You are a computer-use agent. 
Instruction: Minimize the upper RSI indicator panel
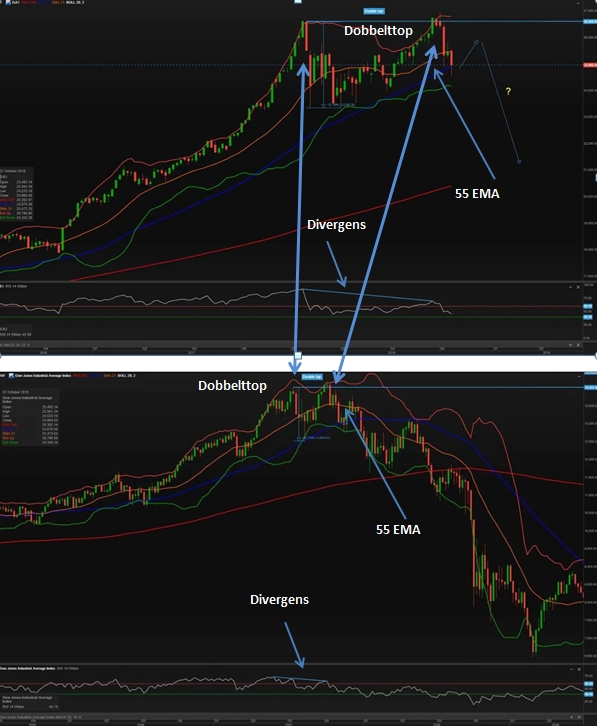[571, 287]
